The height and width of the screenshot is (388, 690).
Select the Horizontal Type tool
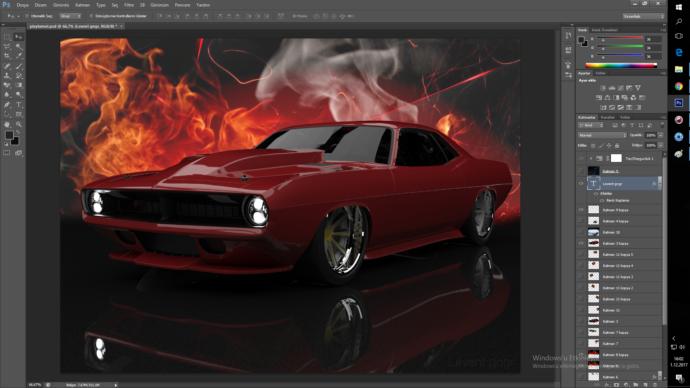pos(19,104)
